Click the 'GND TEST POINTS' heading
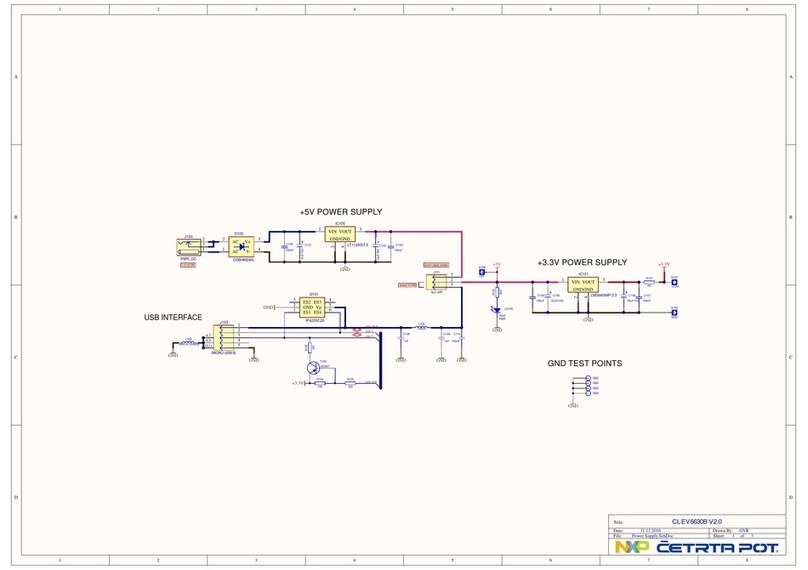 (585, 363)
